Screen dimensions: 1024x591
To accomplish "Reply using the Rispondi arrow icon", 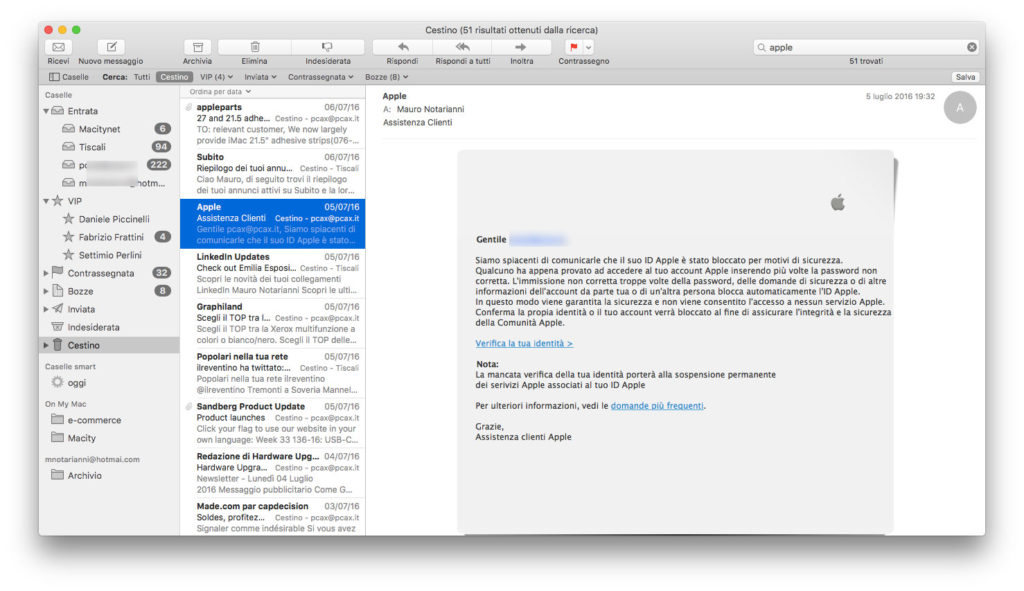I will 403,47.
